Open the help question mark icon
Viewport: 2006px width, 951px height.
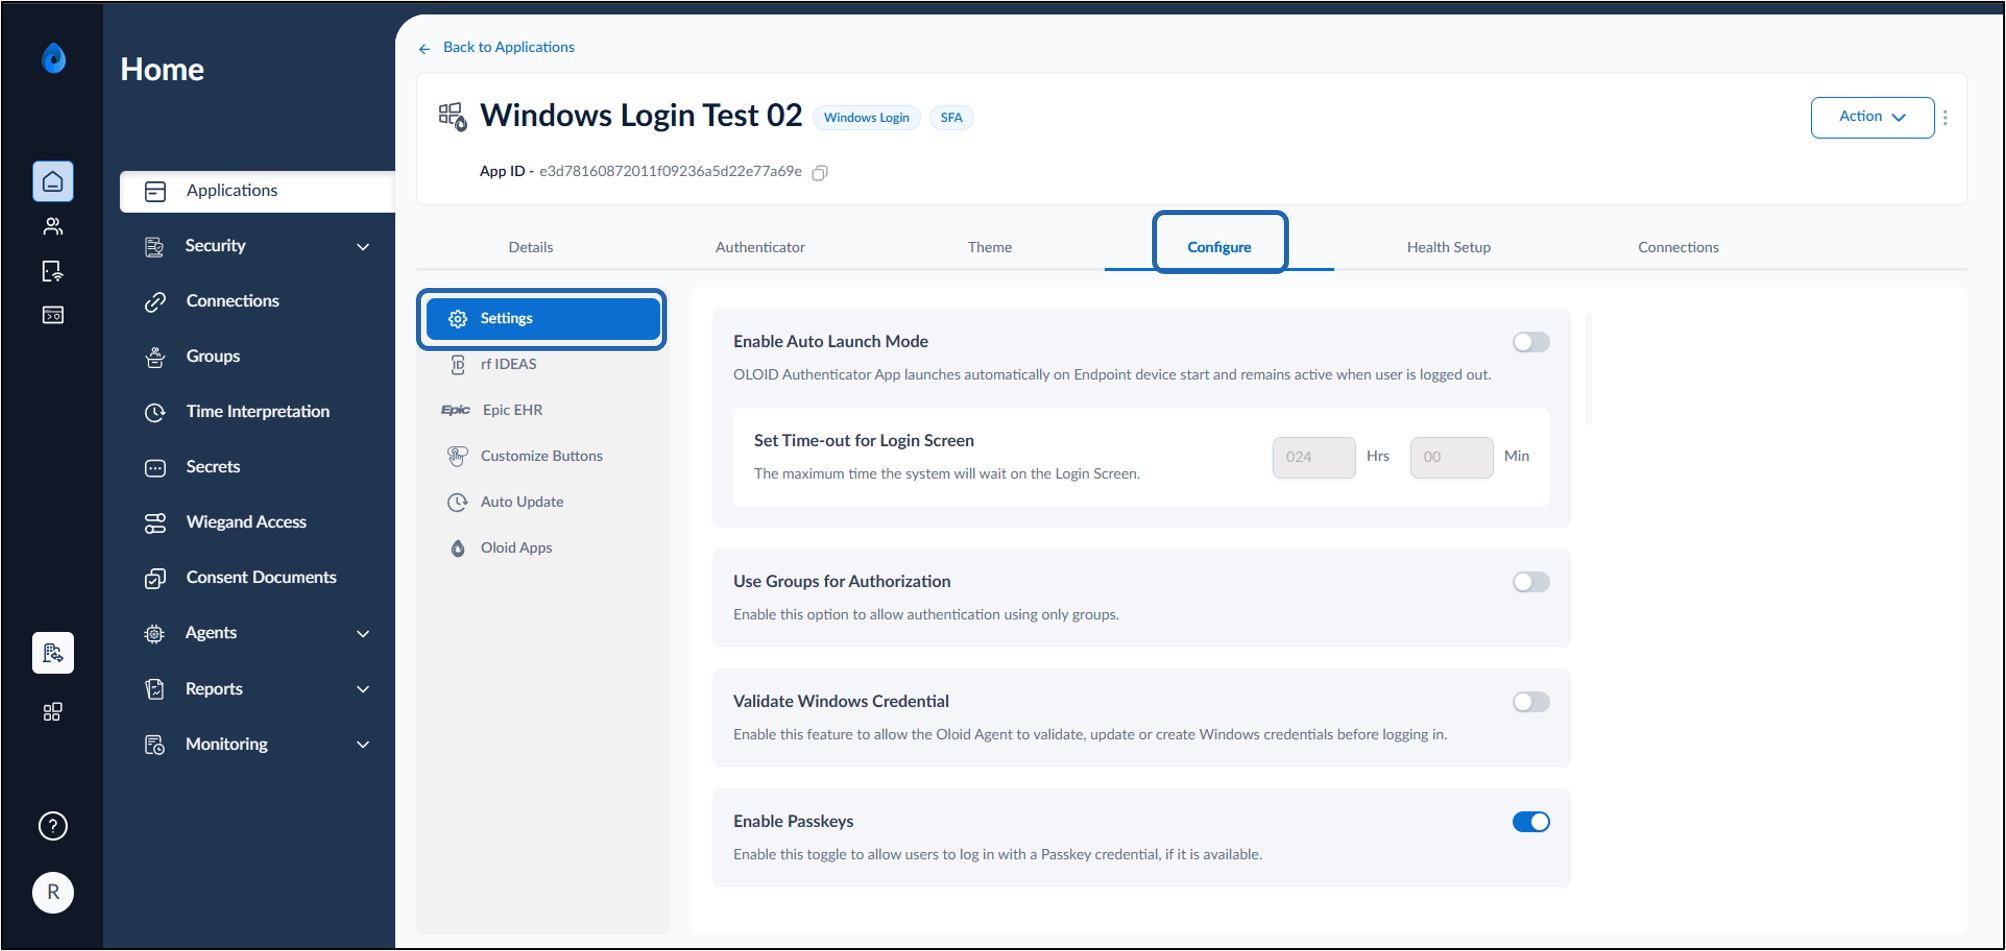53,826
